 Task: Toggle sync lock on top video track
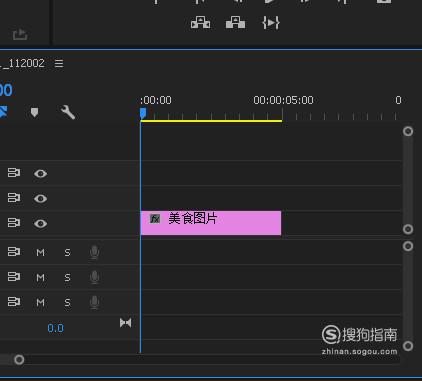point(14,173)
